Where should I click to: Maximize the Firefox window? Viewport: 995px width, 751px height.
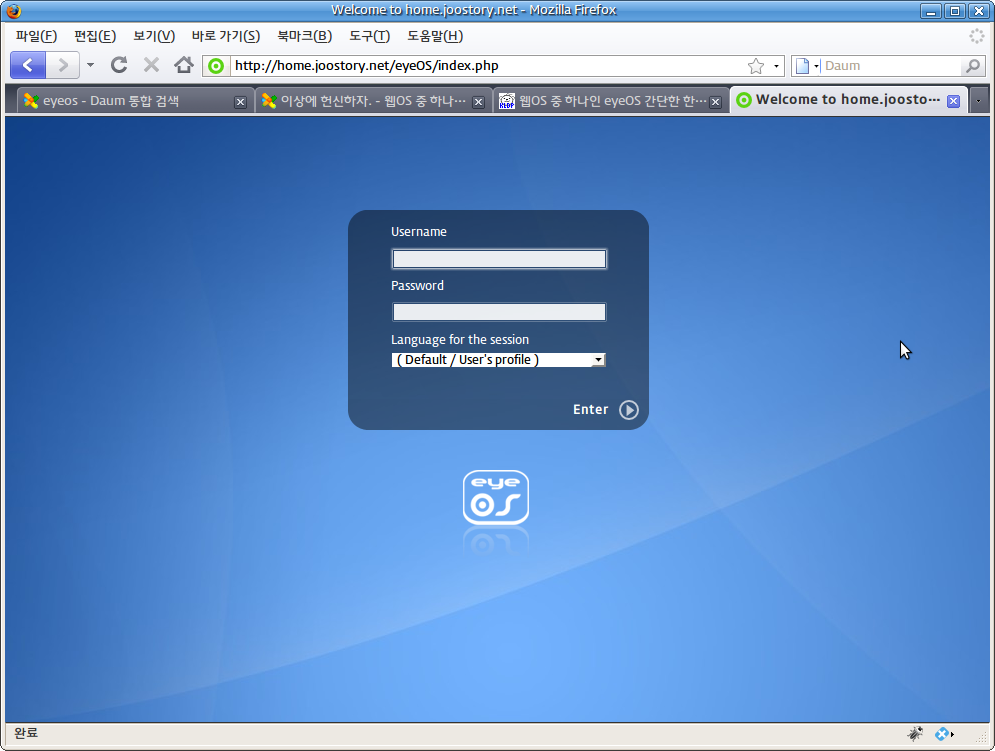954,11
